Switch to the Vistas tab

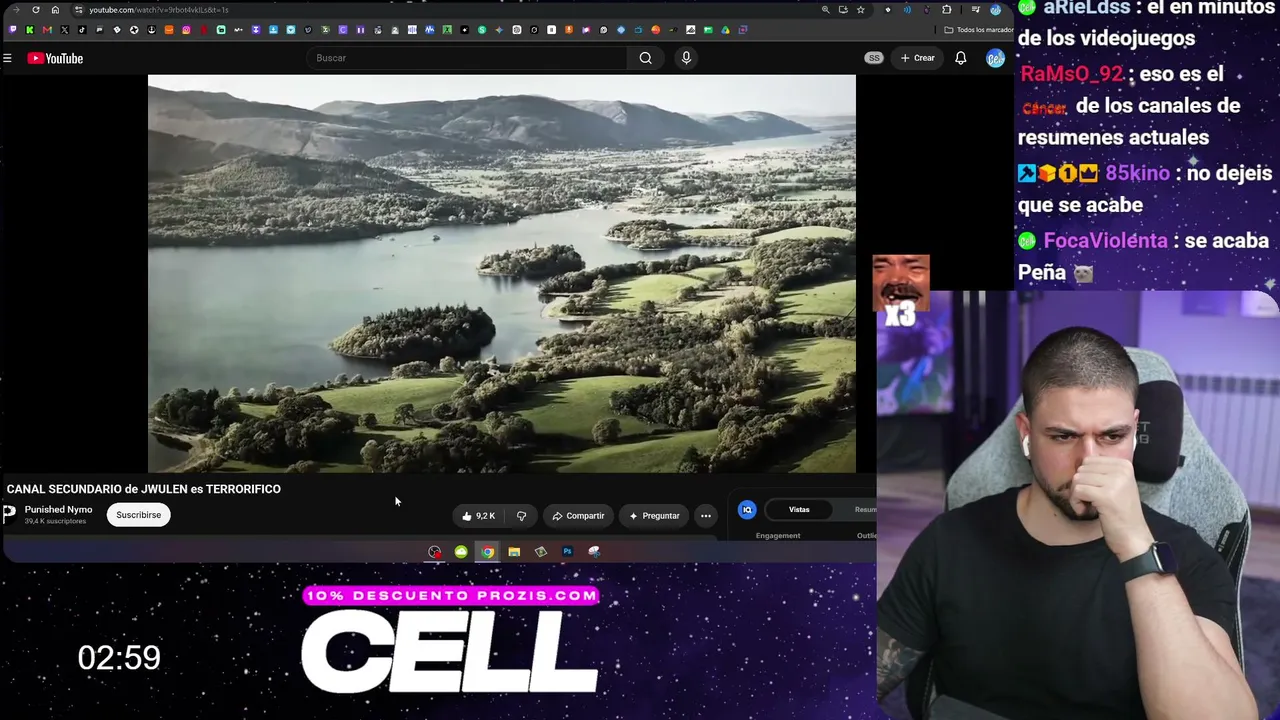click(x=799, y=510)
